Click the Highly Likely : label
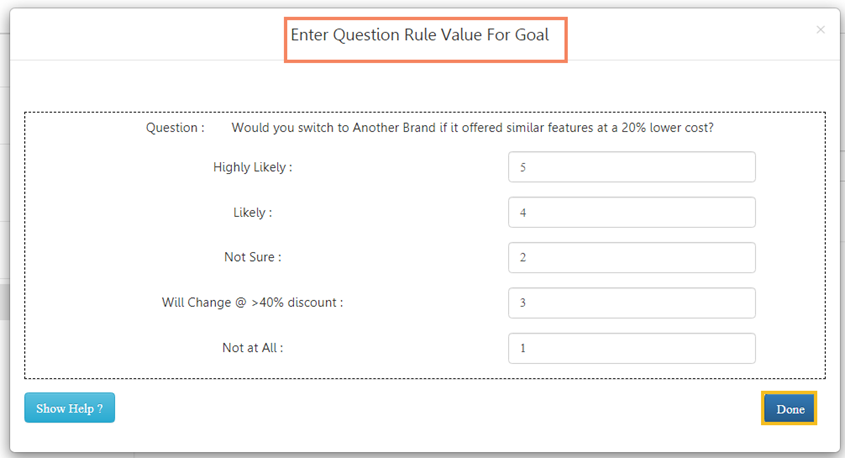The width and height of the screenshot is (845, 458). point(252,167)
